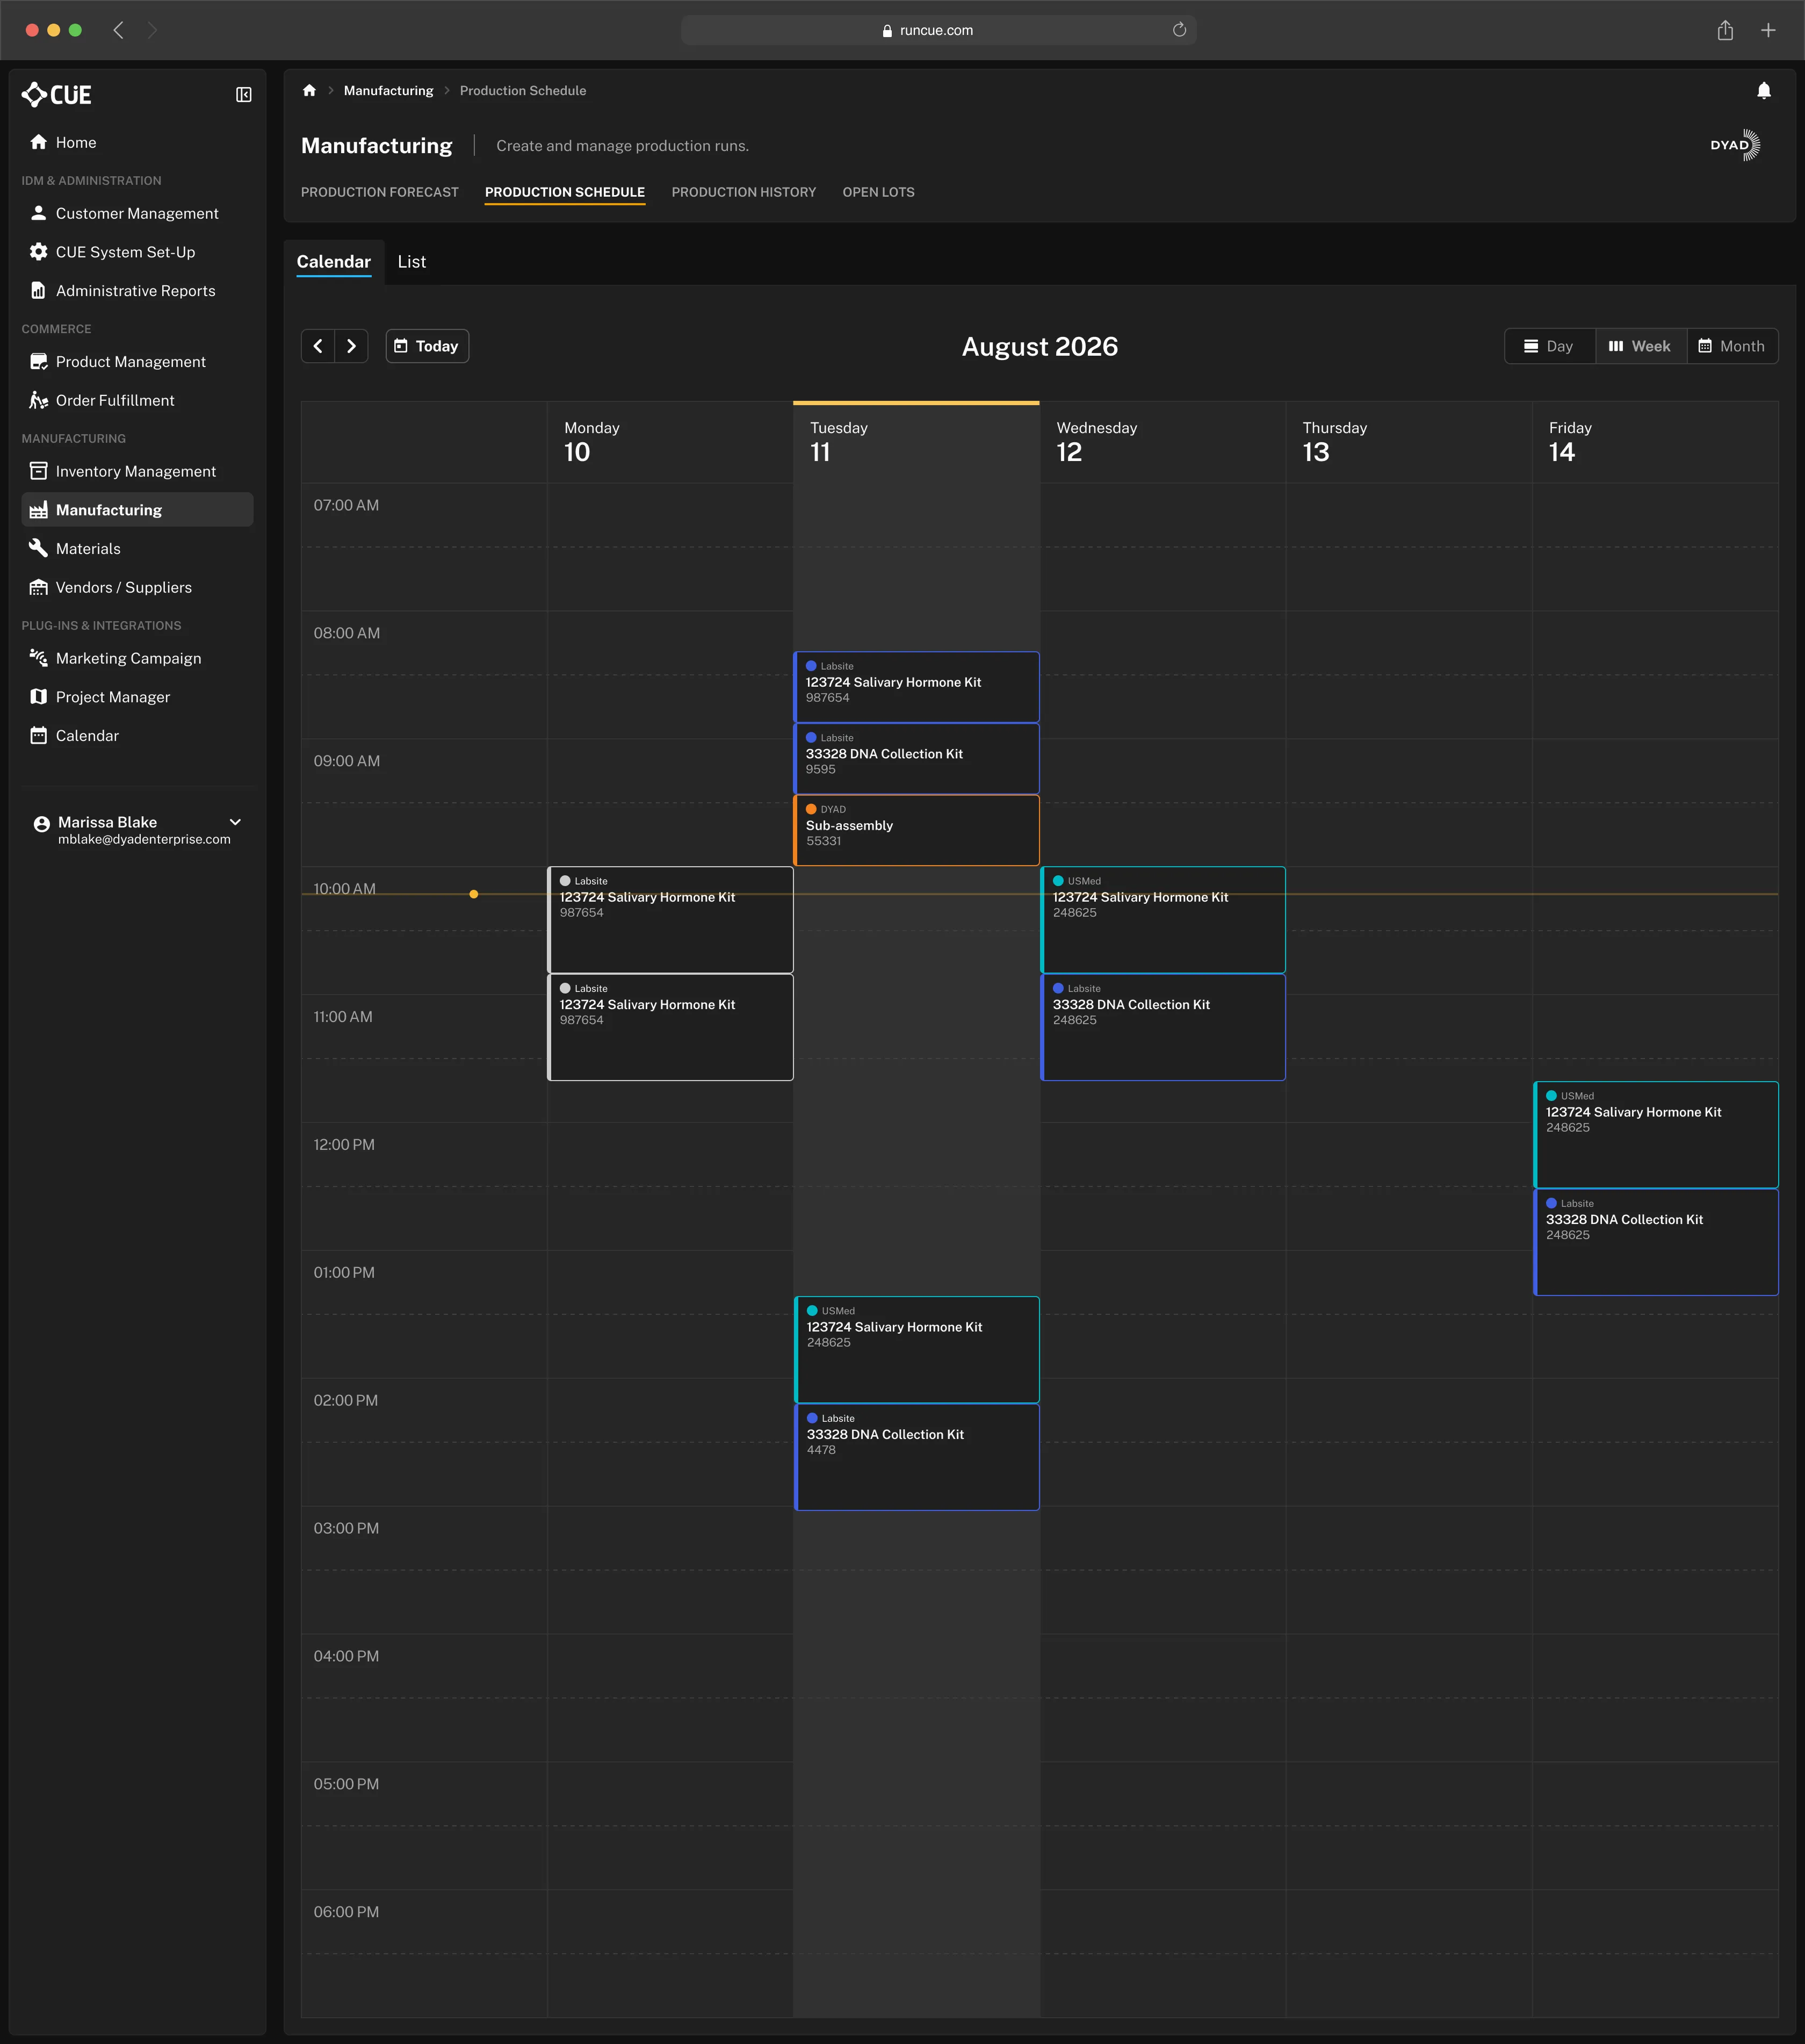Viewport: 1805px width, 2044px height.
Task: Open Administrative Reports
Action: (137, 291)
